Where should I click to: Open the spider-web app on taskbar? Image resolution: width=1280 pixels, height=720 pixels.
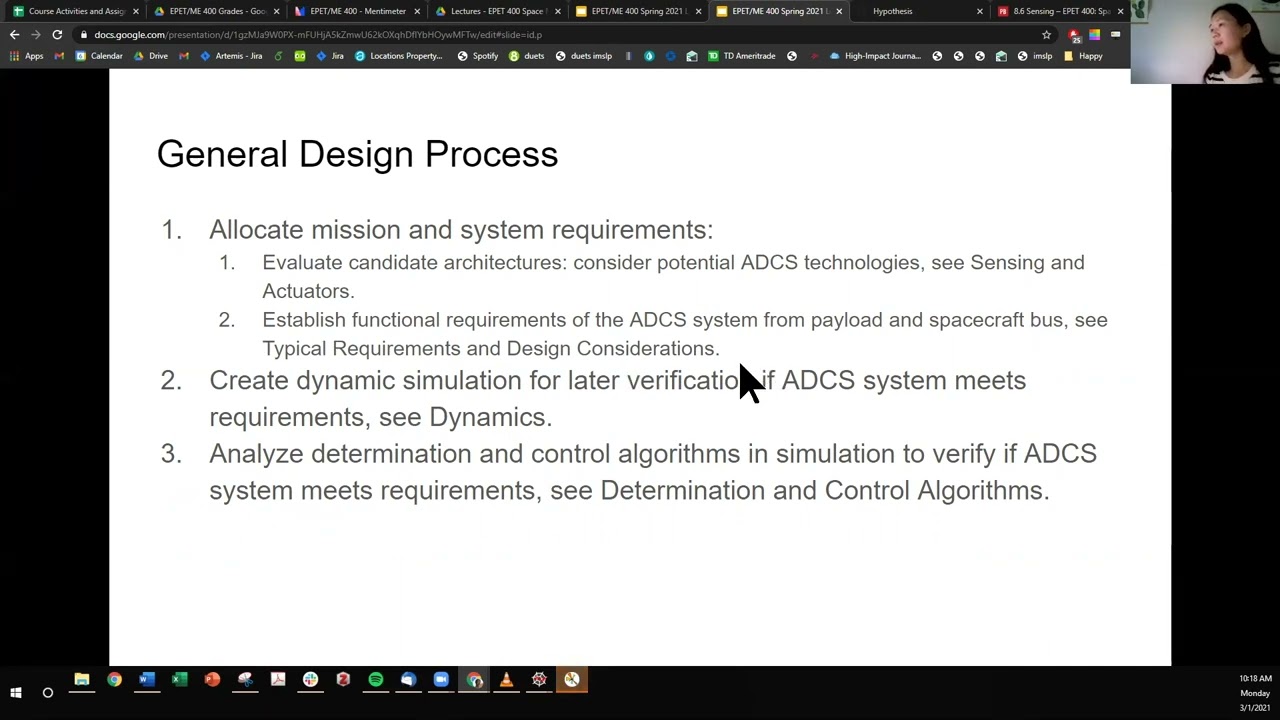(539, 680)
